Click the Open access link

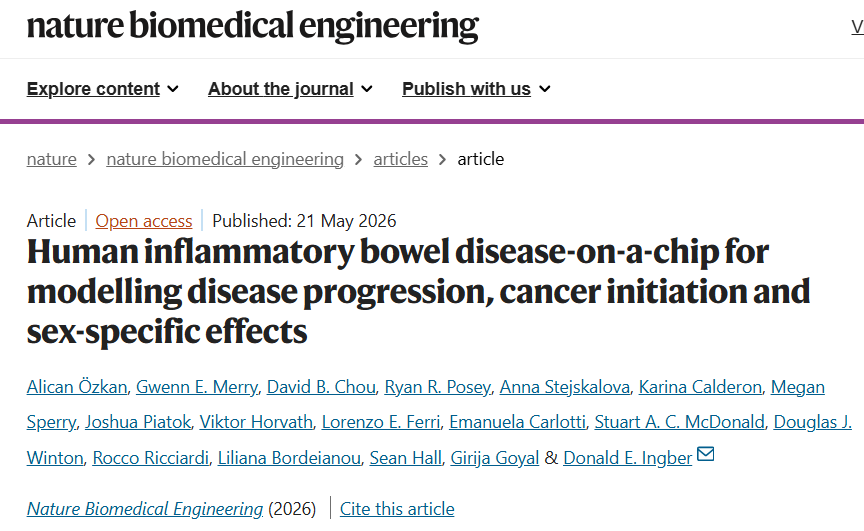[144, 221]
